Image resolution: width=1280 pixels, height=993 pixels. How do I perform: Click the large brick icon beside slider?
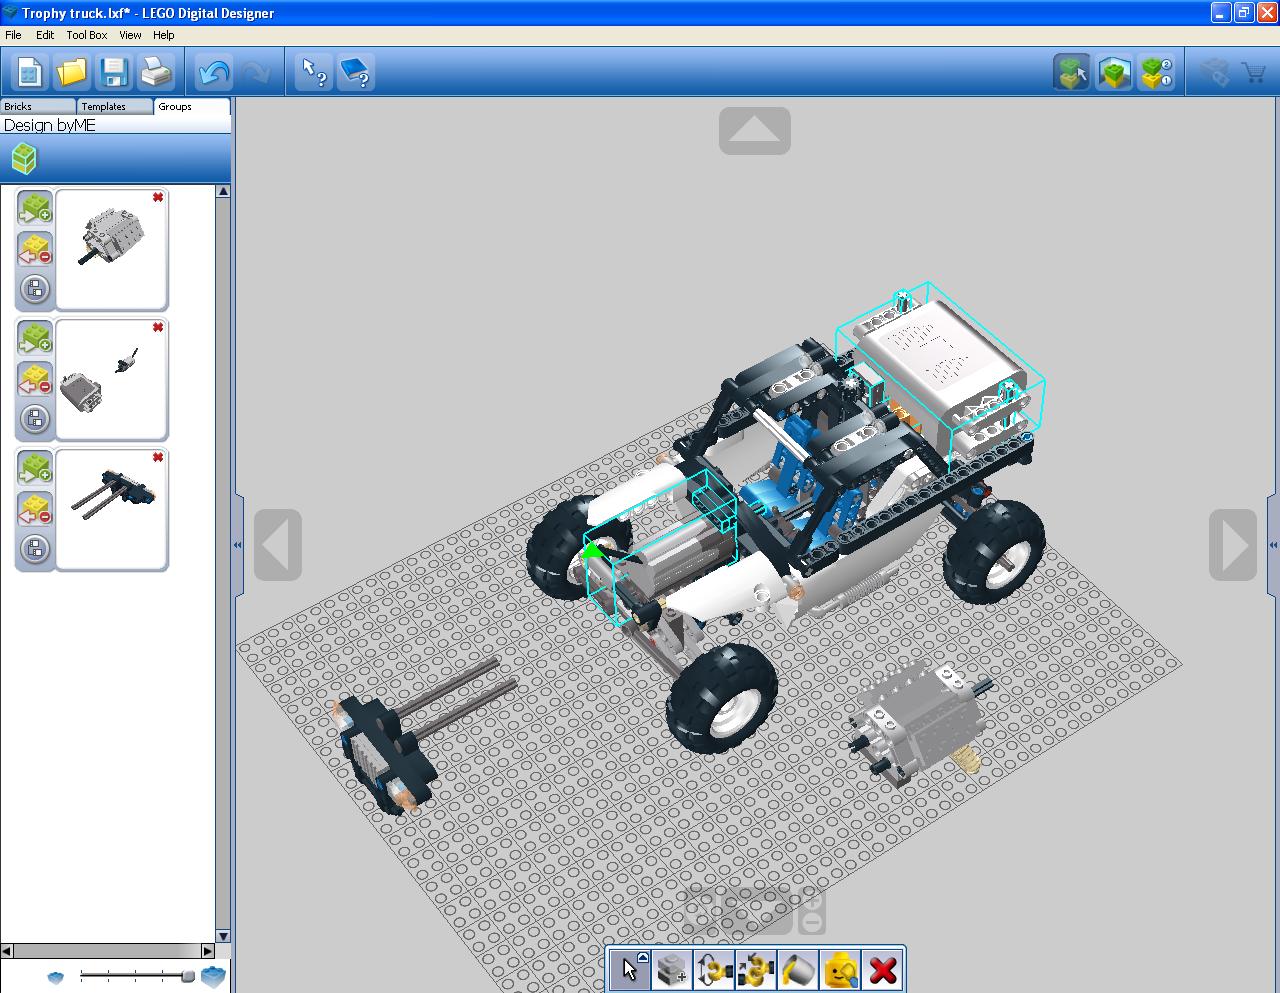coord(213,976)
